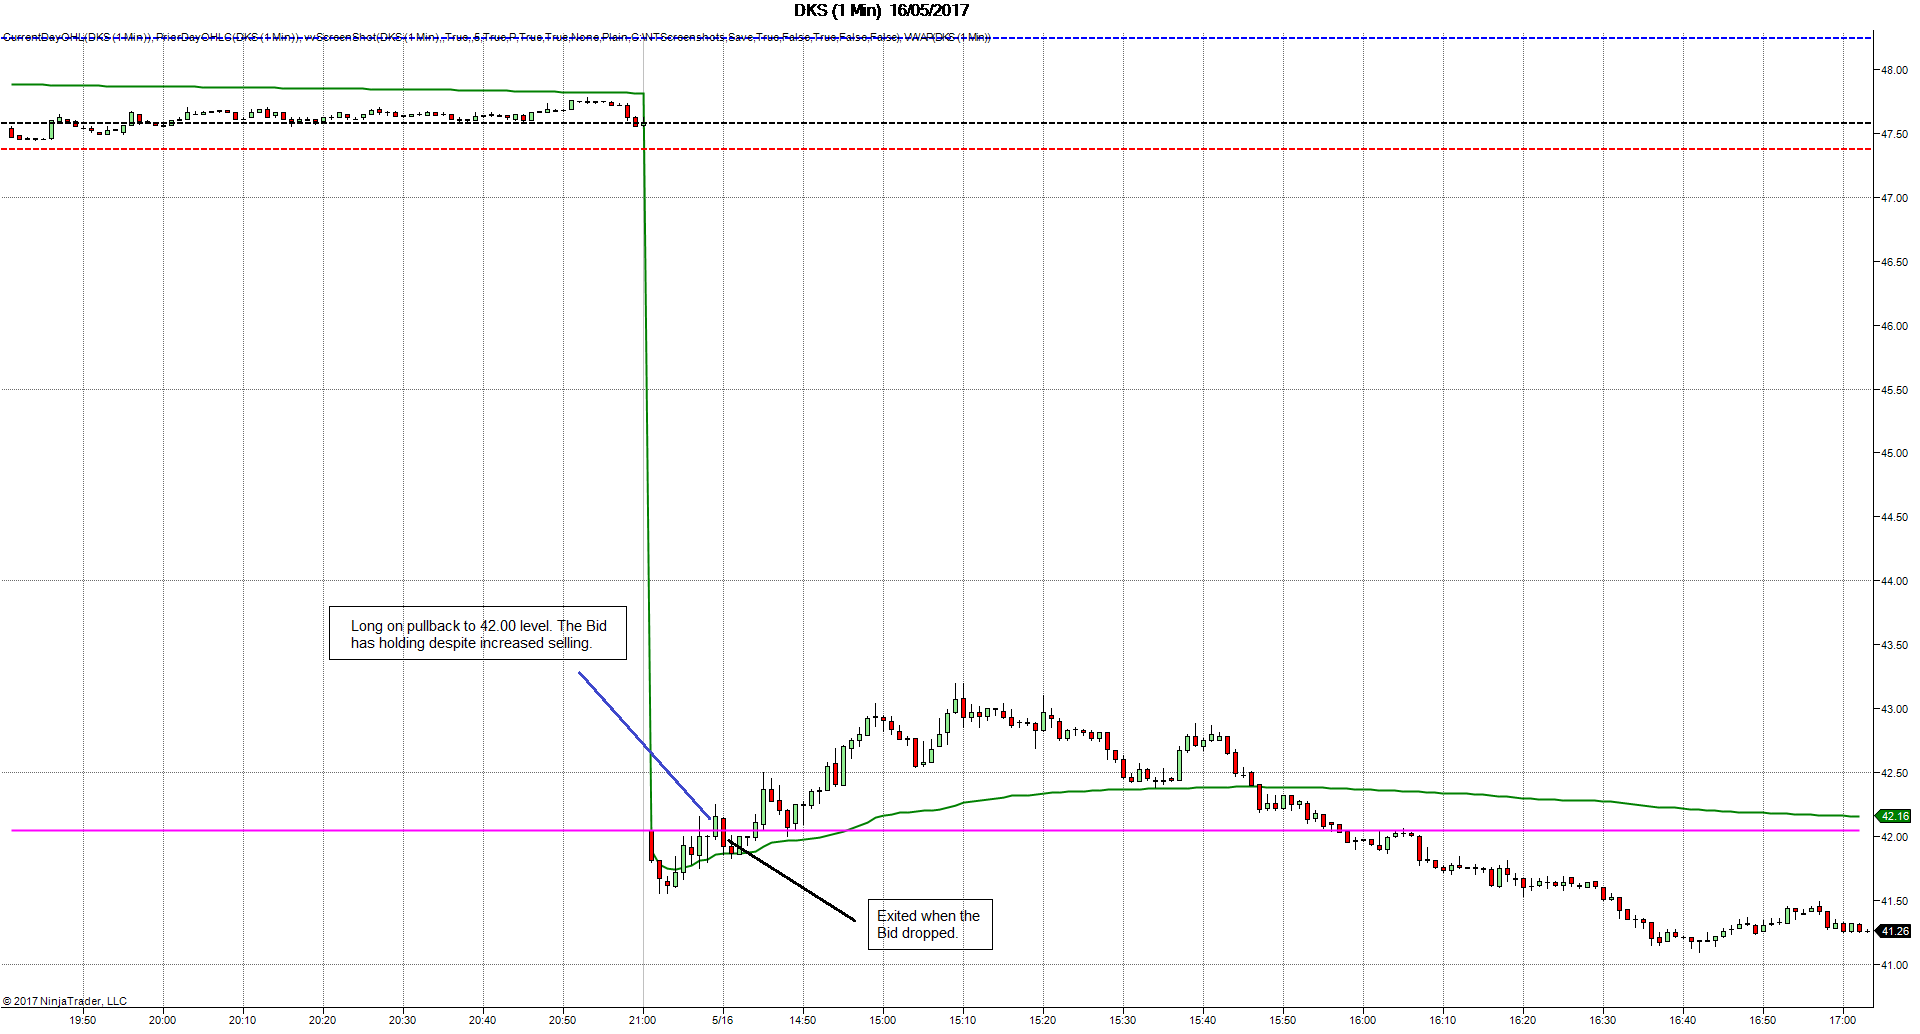The width and height of the screenshot is (1920, 1034).
Task: Click the 16:20 time axis label
Action: point(1523,1020)
